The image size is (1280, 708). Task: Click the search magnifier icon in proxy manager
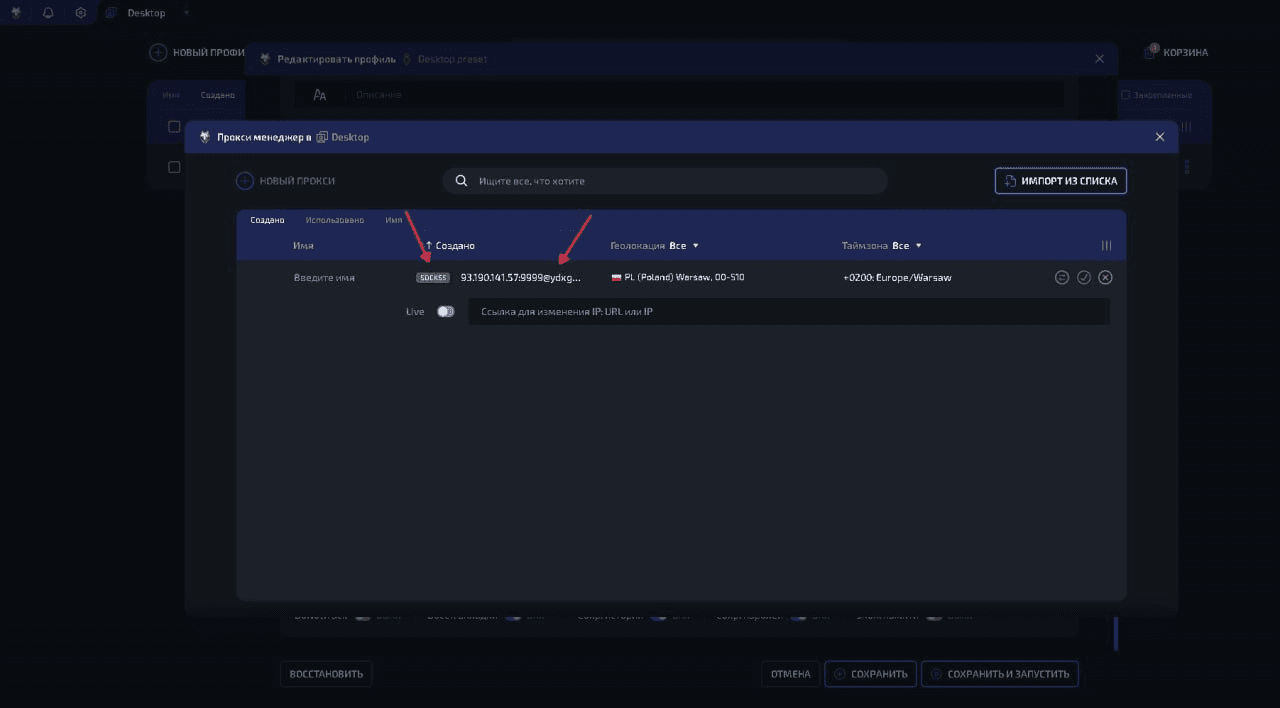[462, 181]
